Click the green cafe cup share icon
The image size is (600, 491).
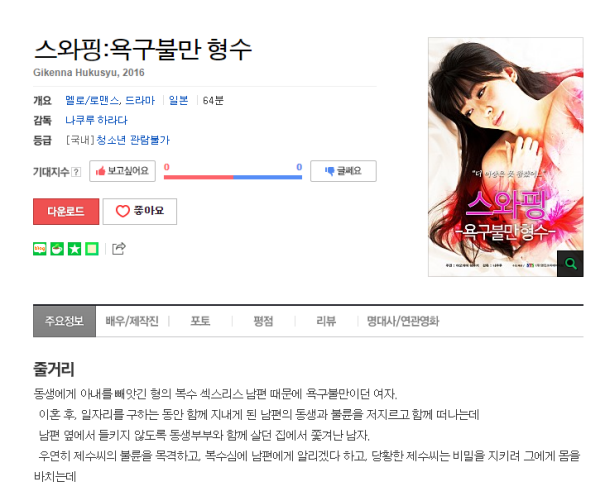pyautogui.click(x=57, y=249)
